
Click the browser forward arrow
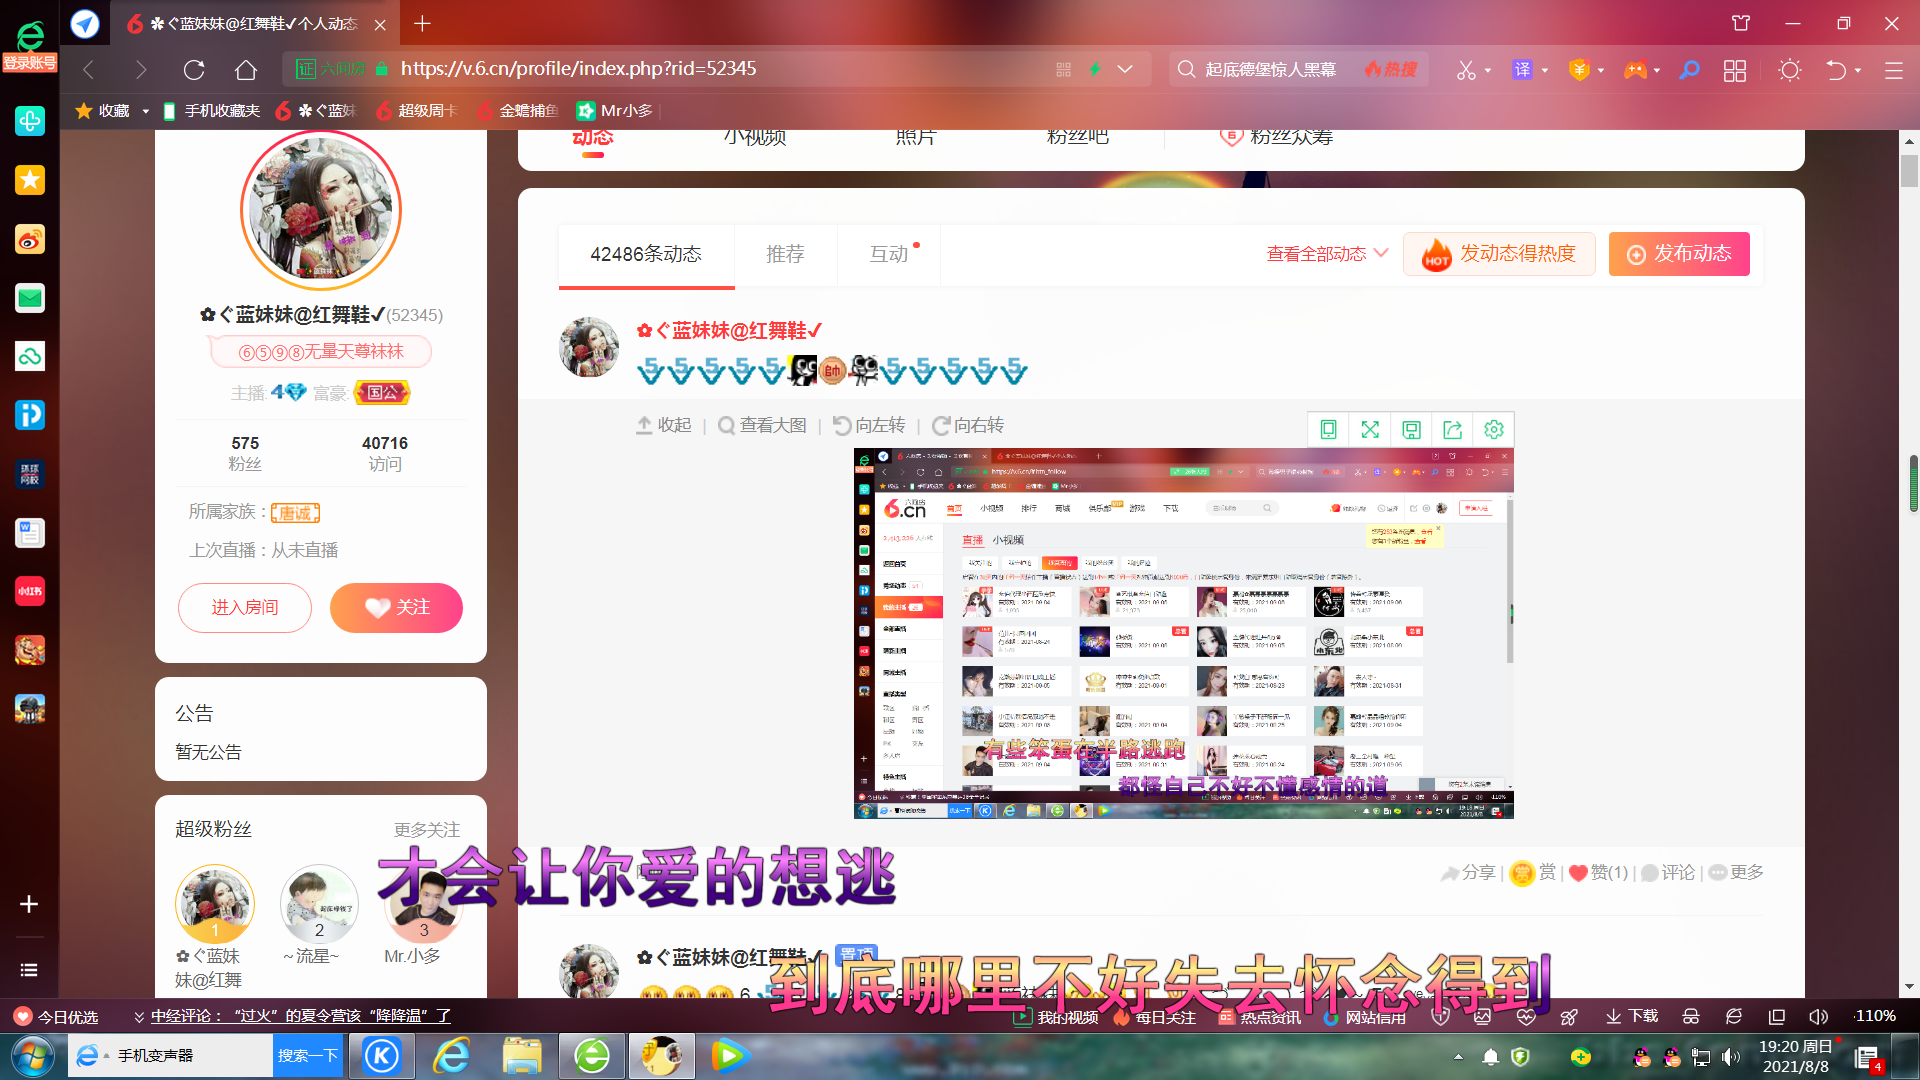(x=141, y=69)
